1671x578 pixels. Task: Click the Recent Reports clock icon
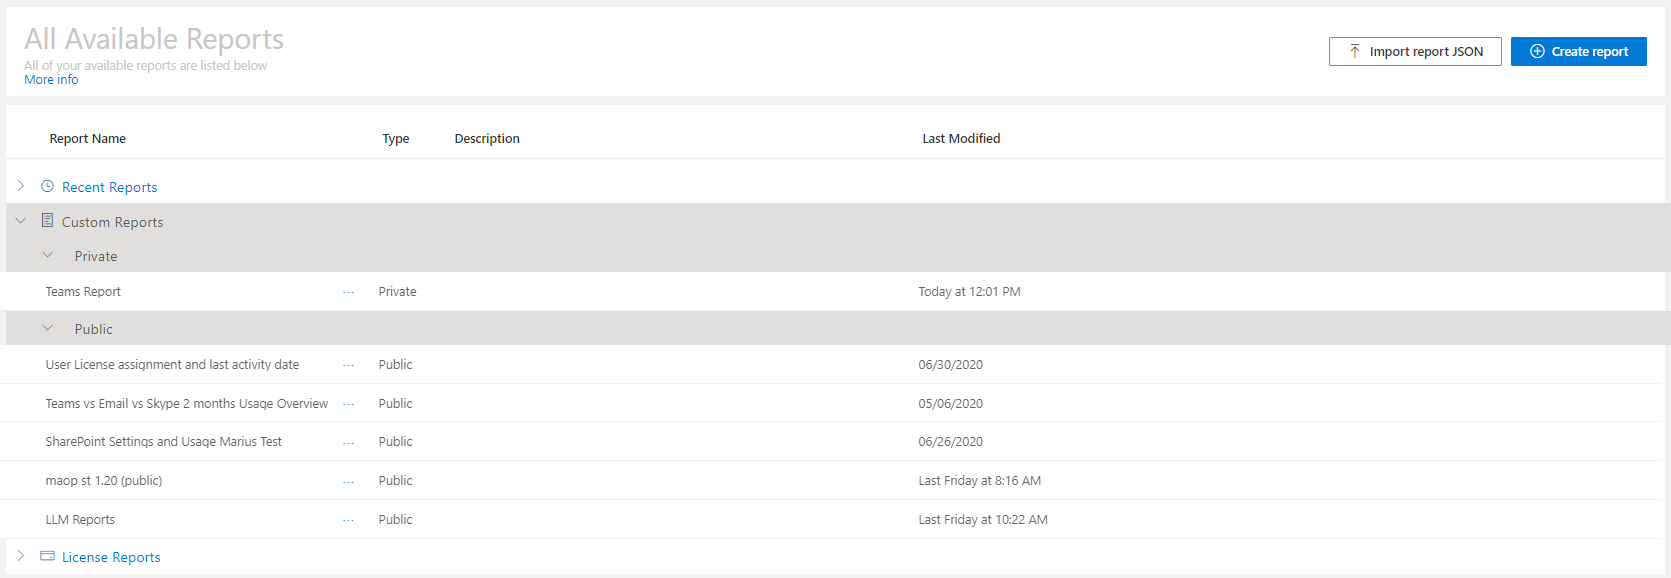47,186
